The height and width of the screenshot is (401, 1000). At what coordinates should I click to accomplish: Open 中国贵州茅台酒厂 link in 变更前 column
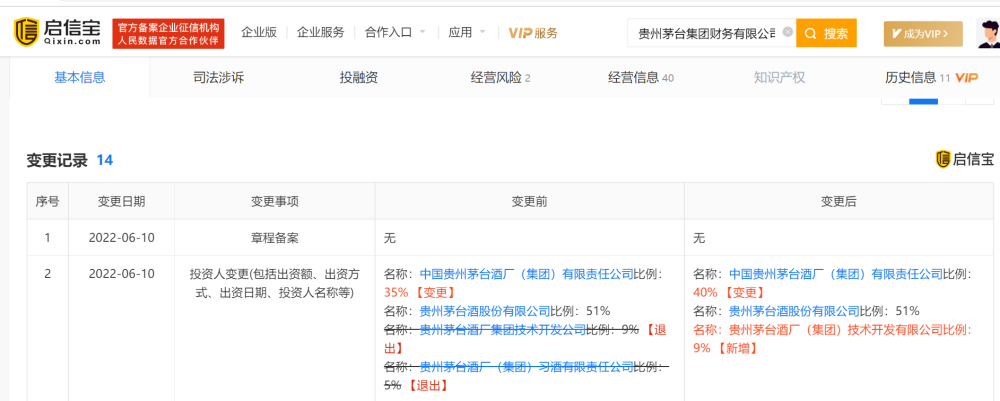coord(526,275)
